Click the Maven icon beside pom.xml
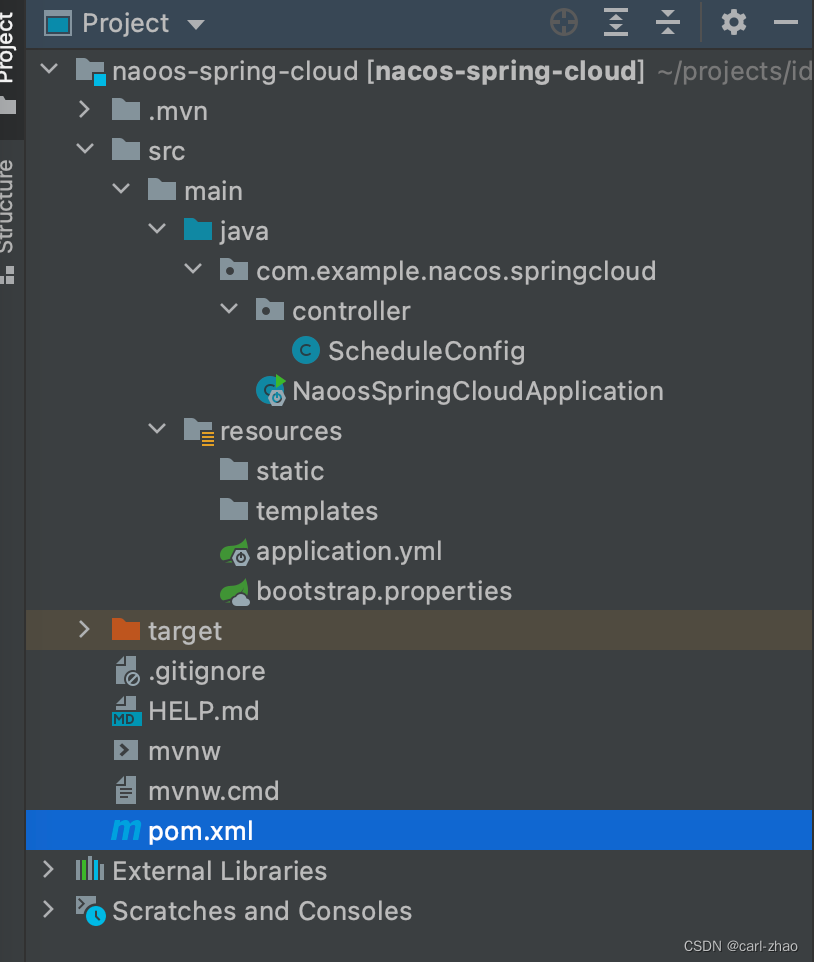814x962 pixels. click(126, 830)
